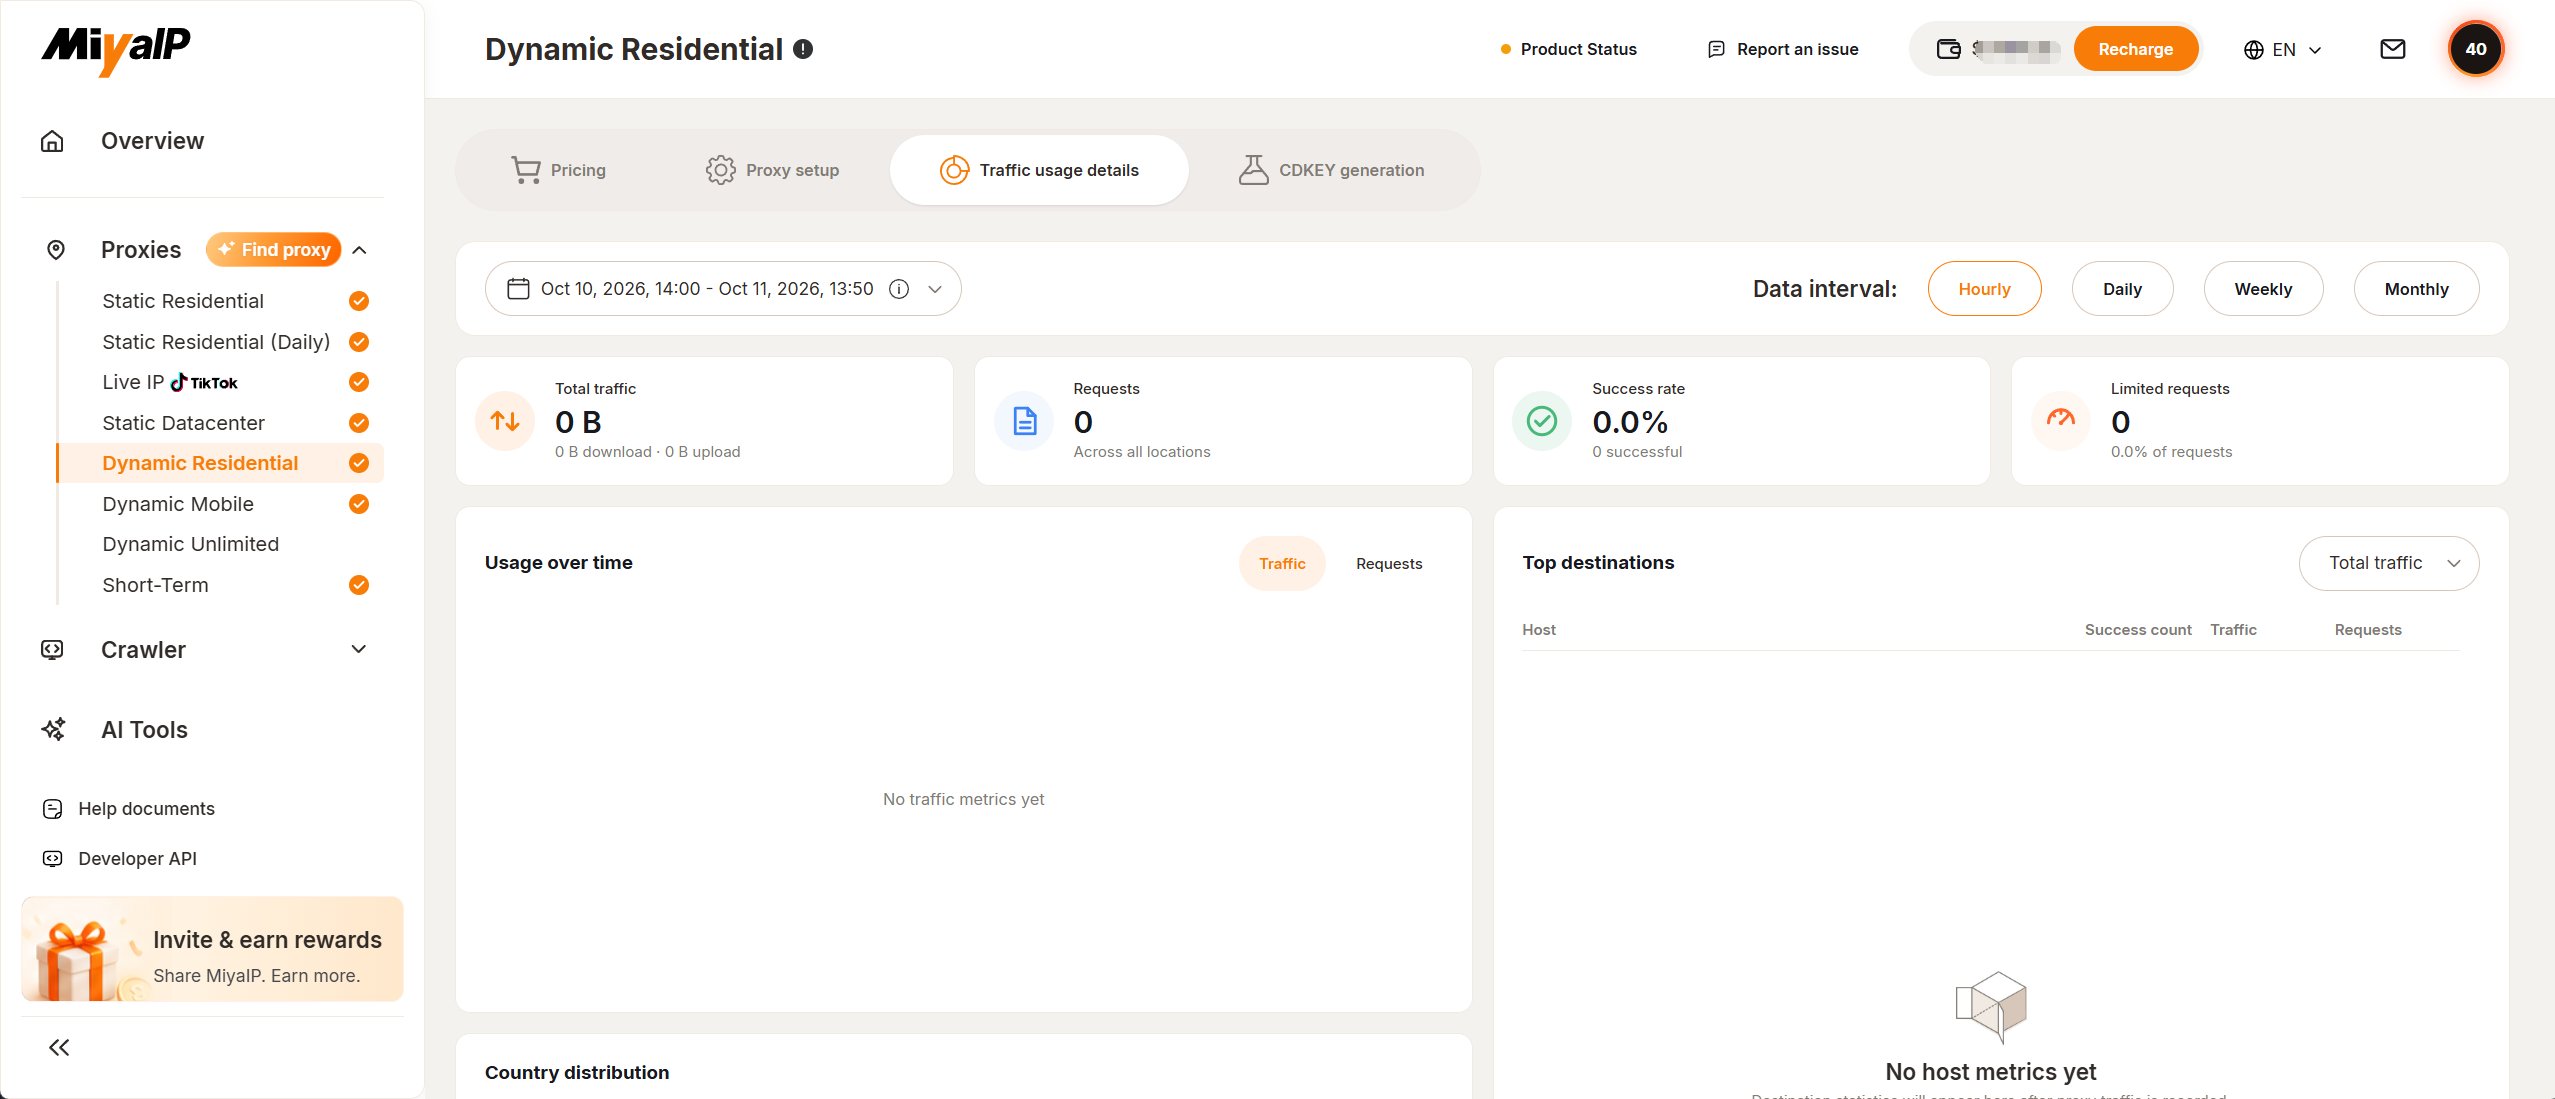
Task: Open the mail inbox icon
Action: [2392, 49]
